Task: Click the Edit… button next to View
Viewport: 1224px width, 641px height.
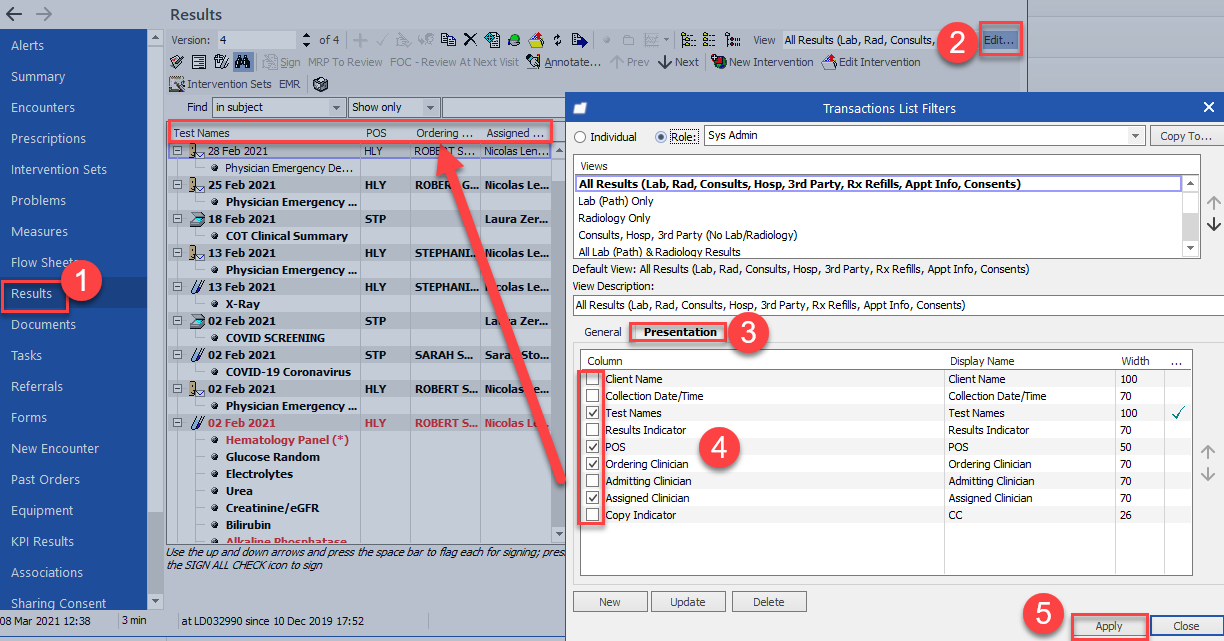Action: point(999,40)
